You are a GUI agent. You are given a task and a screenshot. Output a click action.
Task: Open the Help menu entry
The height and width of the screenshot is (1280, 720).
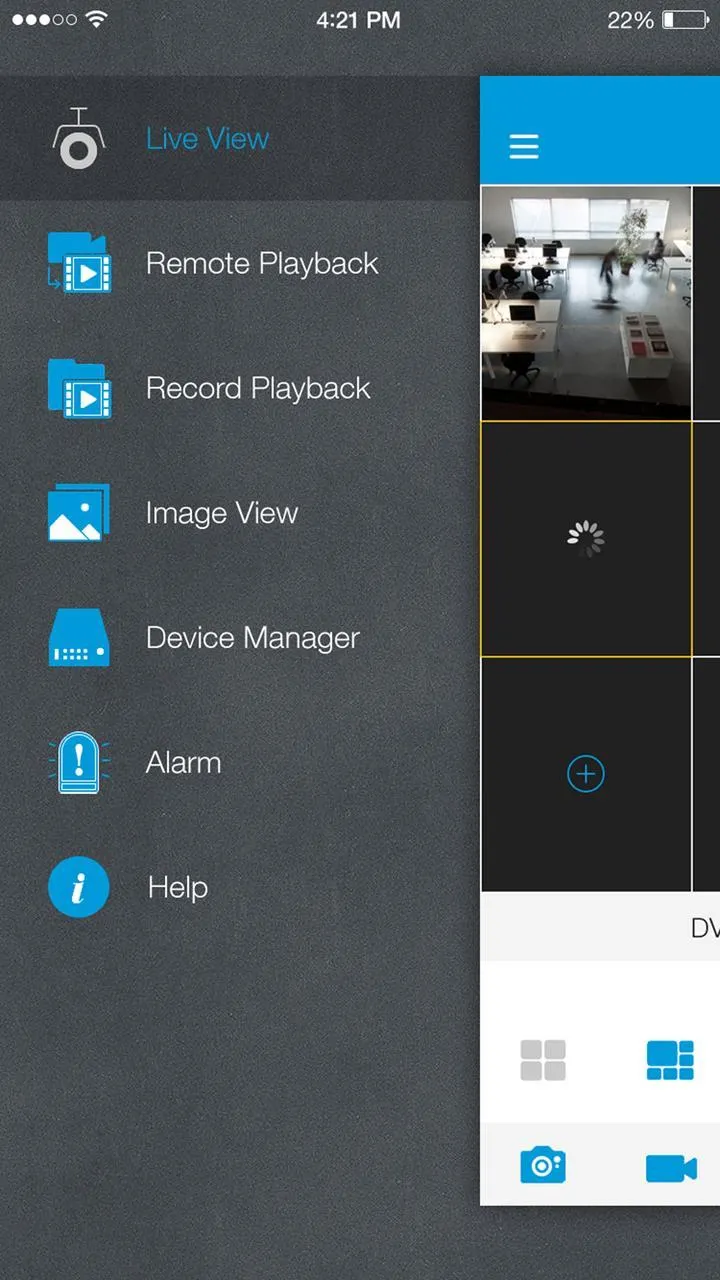178,887
